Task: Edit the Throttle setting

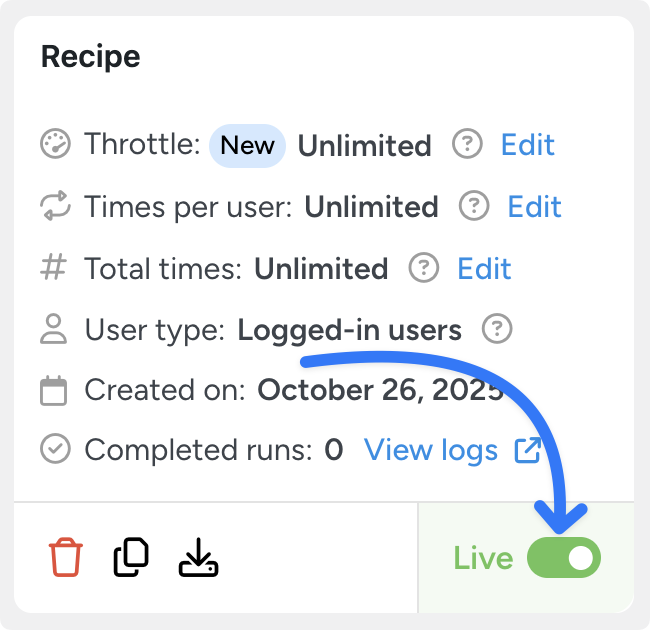Action: (x=528, y=145)
